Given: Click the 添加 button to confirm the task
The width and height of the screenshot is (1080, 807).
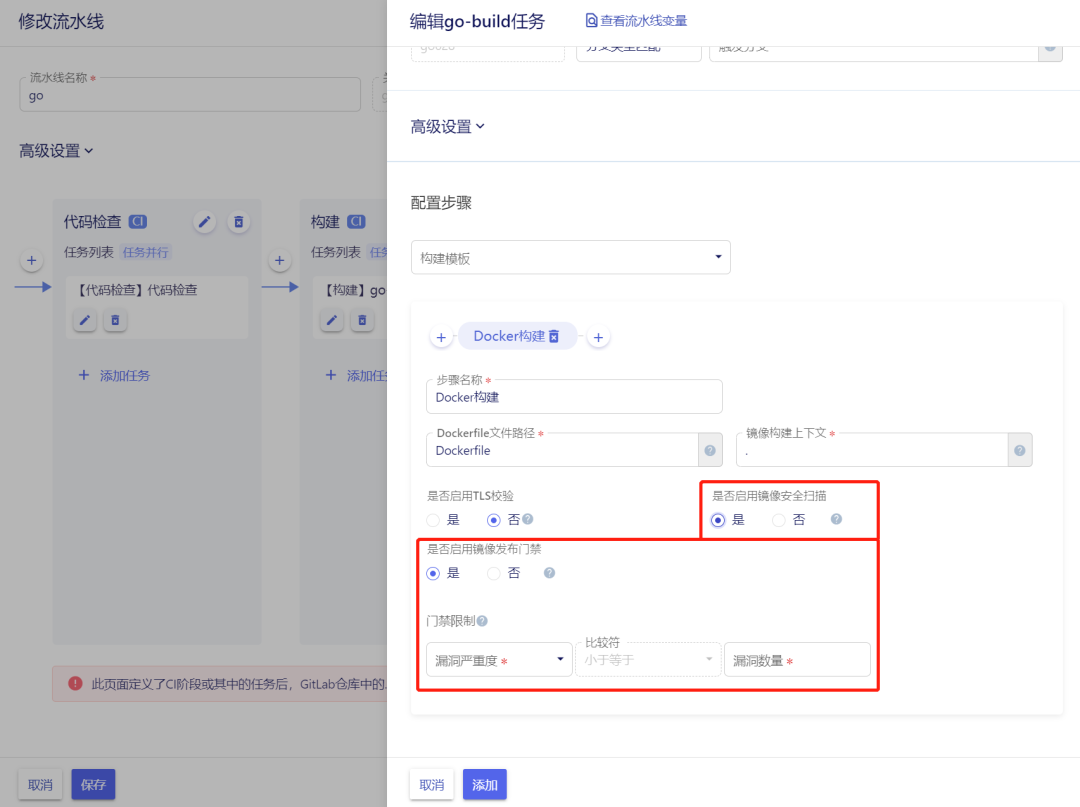Looking at the screenshot, I should (x=484, y=784).
